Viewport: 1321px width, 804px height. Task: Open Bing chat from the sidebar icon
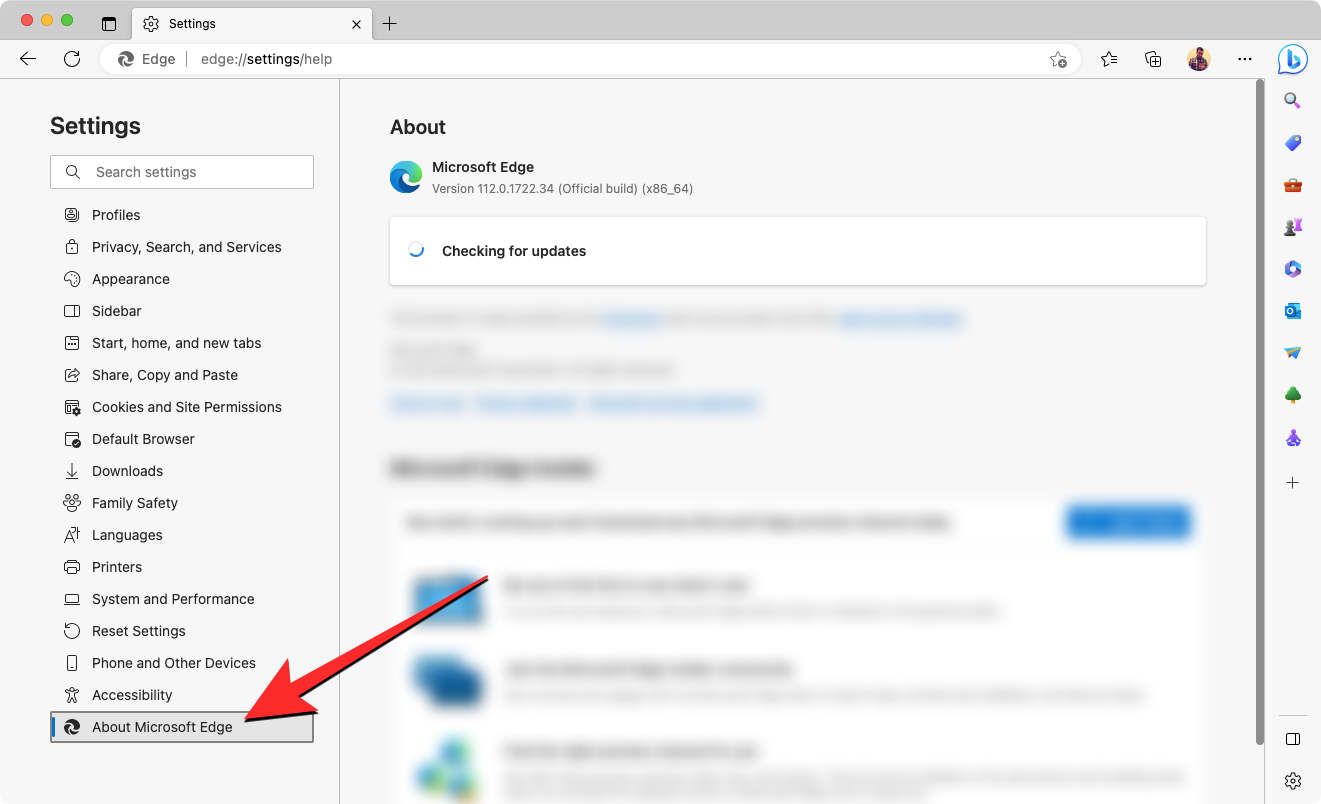point(1292,59)
